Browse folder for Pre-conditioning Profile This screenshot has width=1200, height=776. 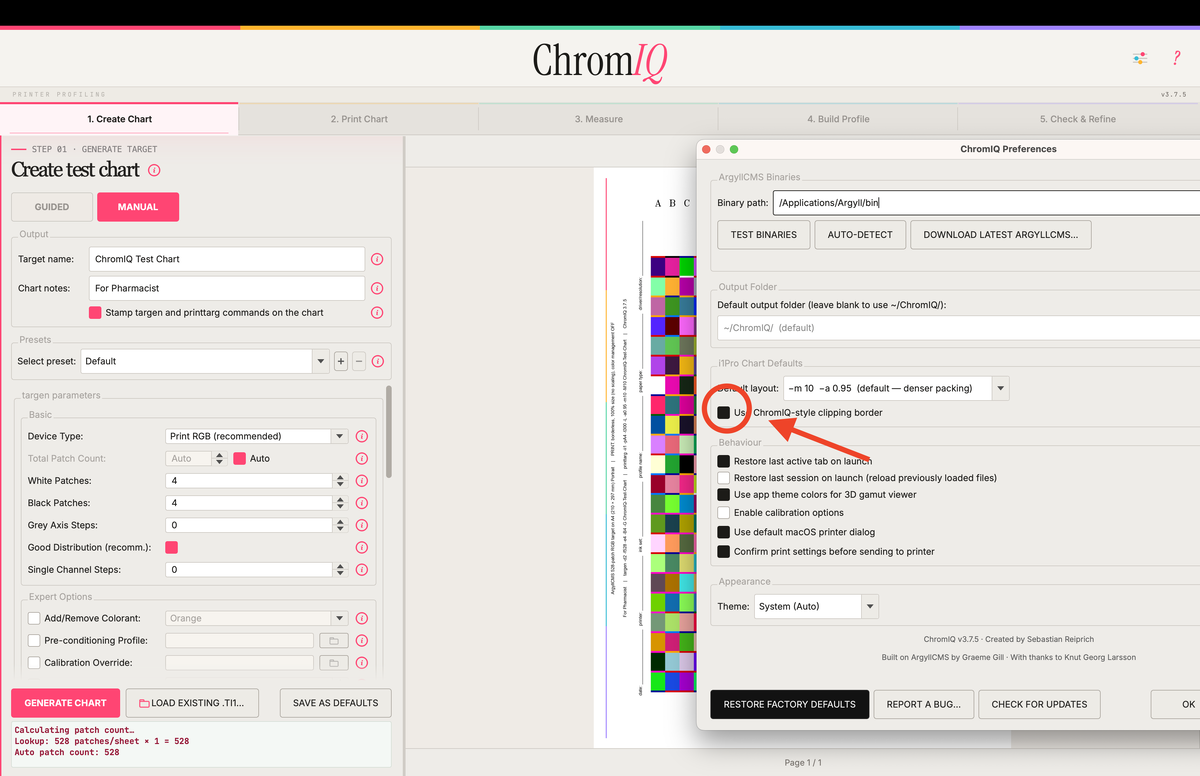click(333, 640)
